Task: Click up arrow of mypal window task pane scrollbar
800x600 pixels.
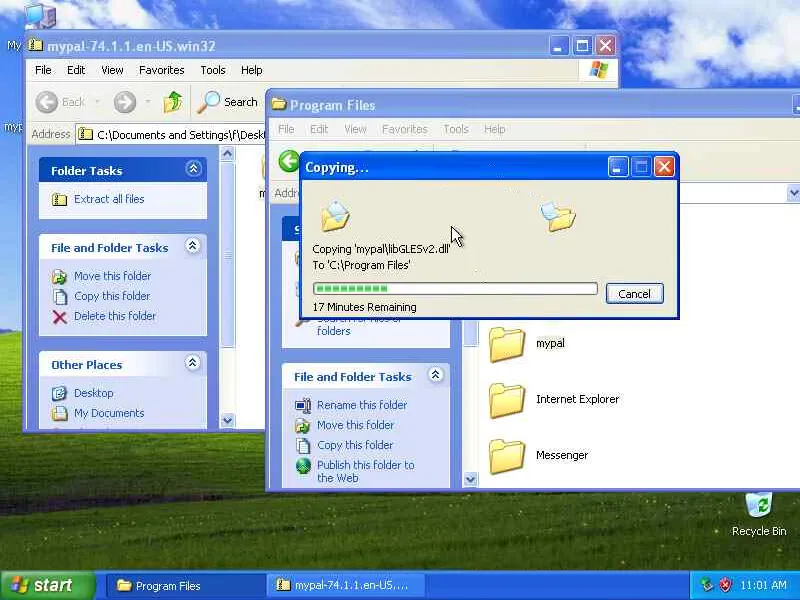Action: 228,154
